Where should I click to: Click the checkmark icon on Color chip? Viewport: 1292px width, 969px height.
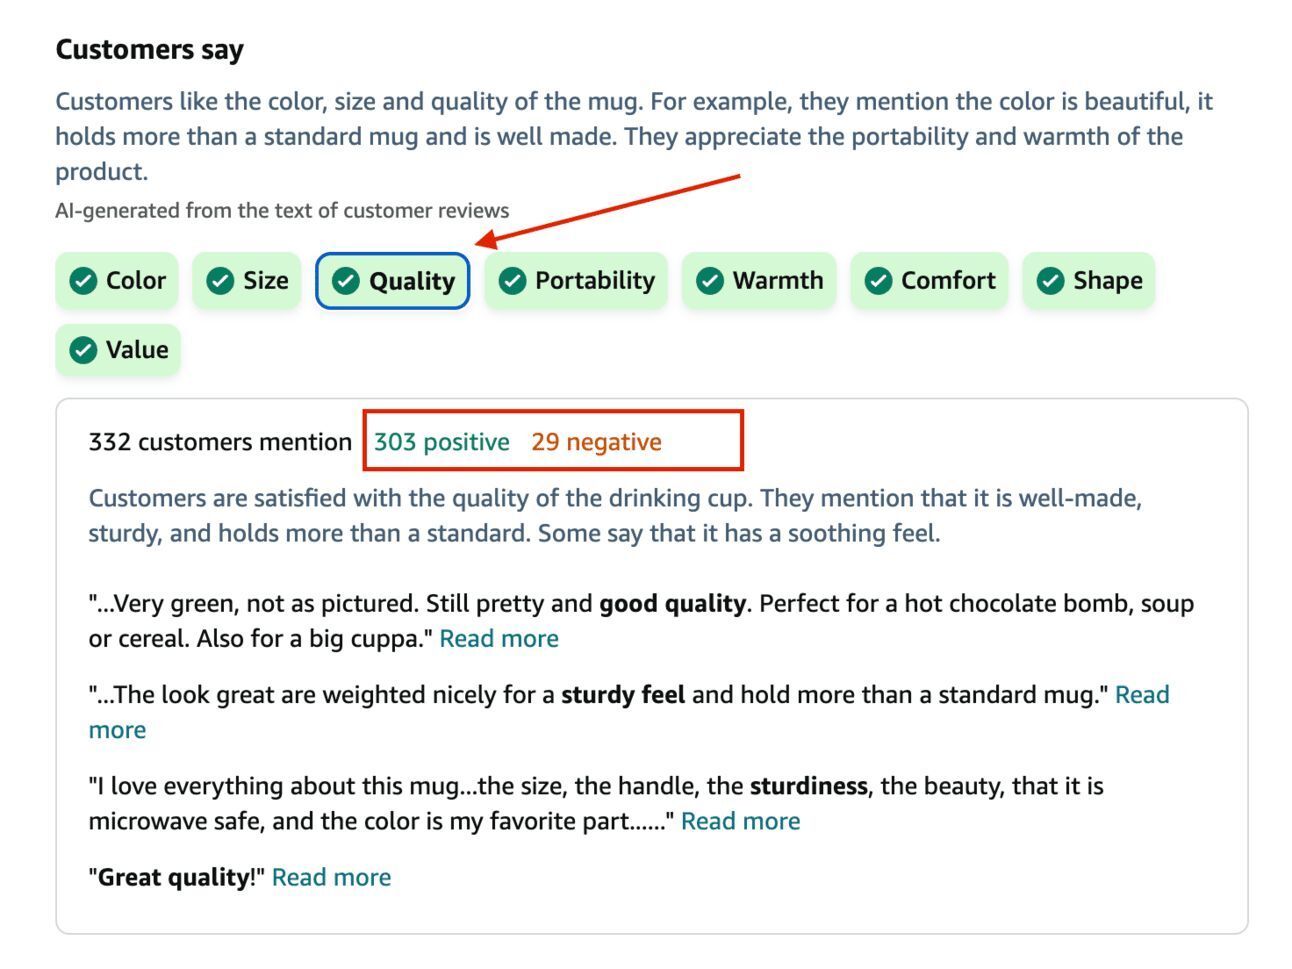click(x=83, y=281)
